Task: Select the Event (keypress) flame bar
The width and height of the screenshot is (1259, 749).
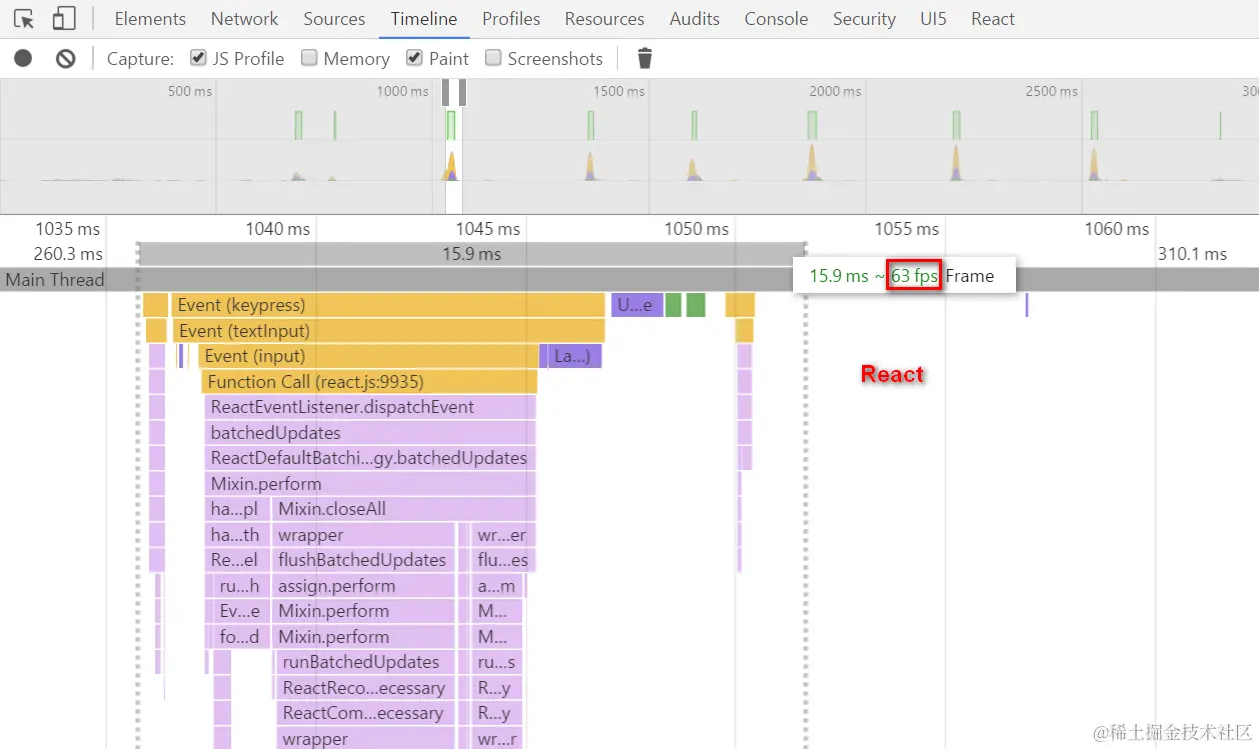Action: tap(388, 305)
